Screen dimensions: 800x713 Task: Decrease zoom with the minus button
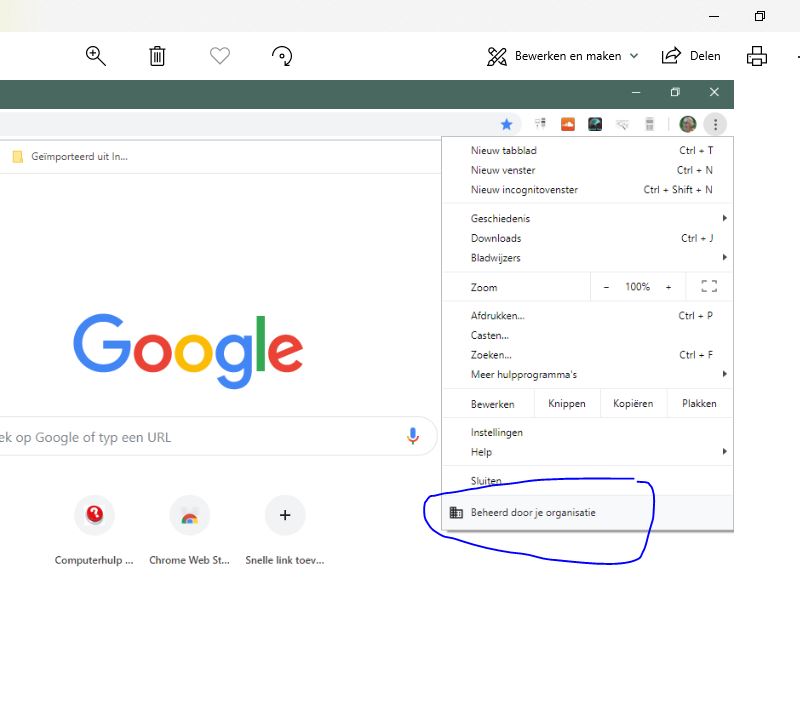(x=606, y=287)
